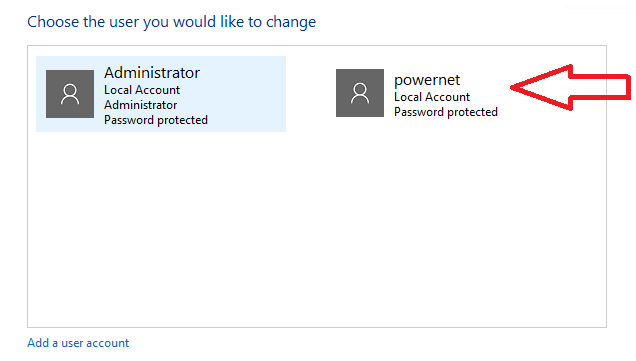Click the Administrator role line below Local Account
The height and width of the screenshot is (361, 636).
(140, 105)
